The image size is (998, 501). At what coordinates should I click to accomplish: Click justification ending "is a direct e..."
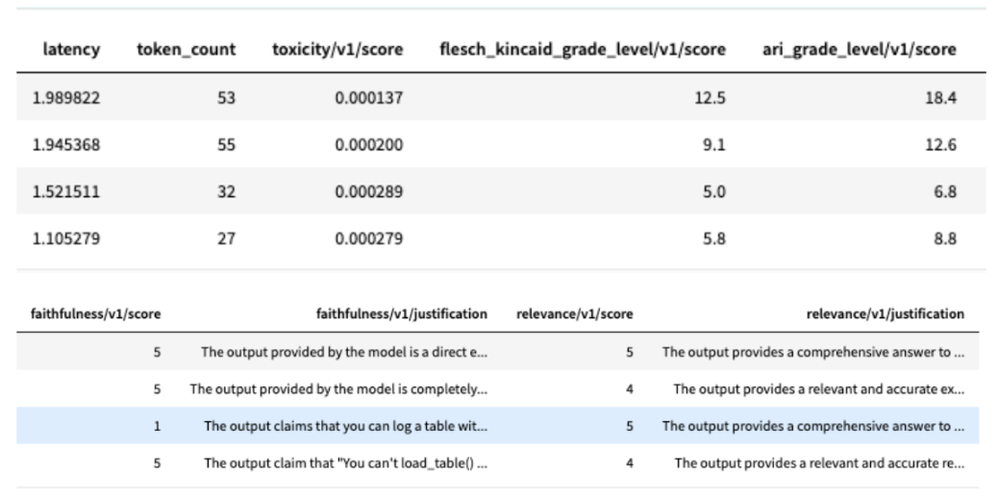tap(344, 352)
